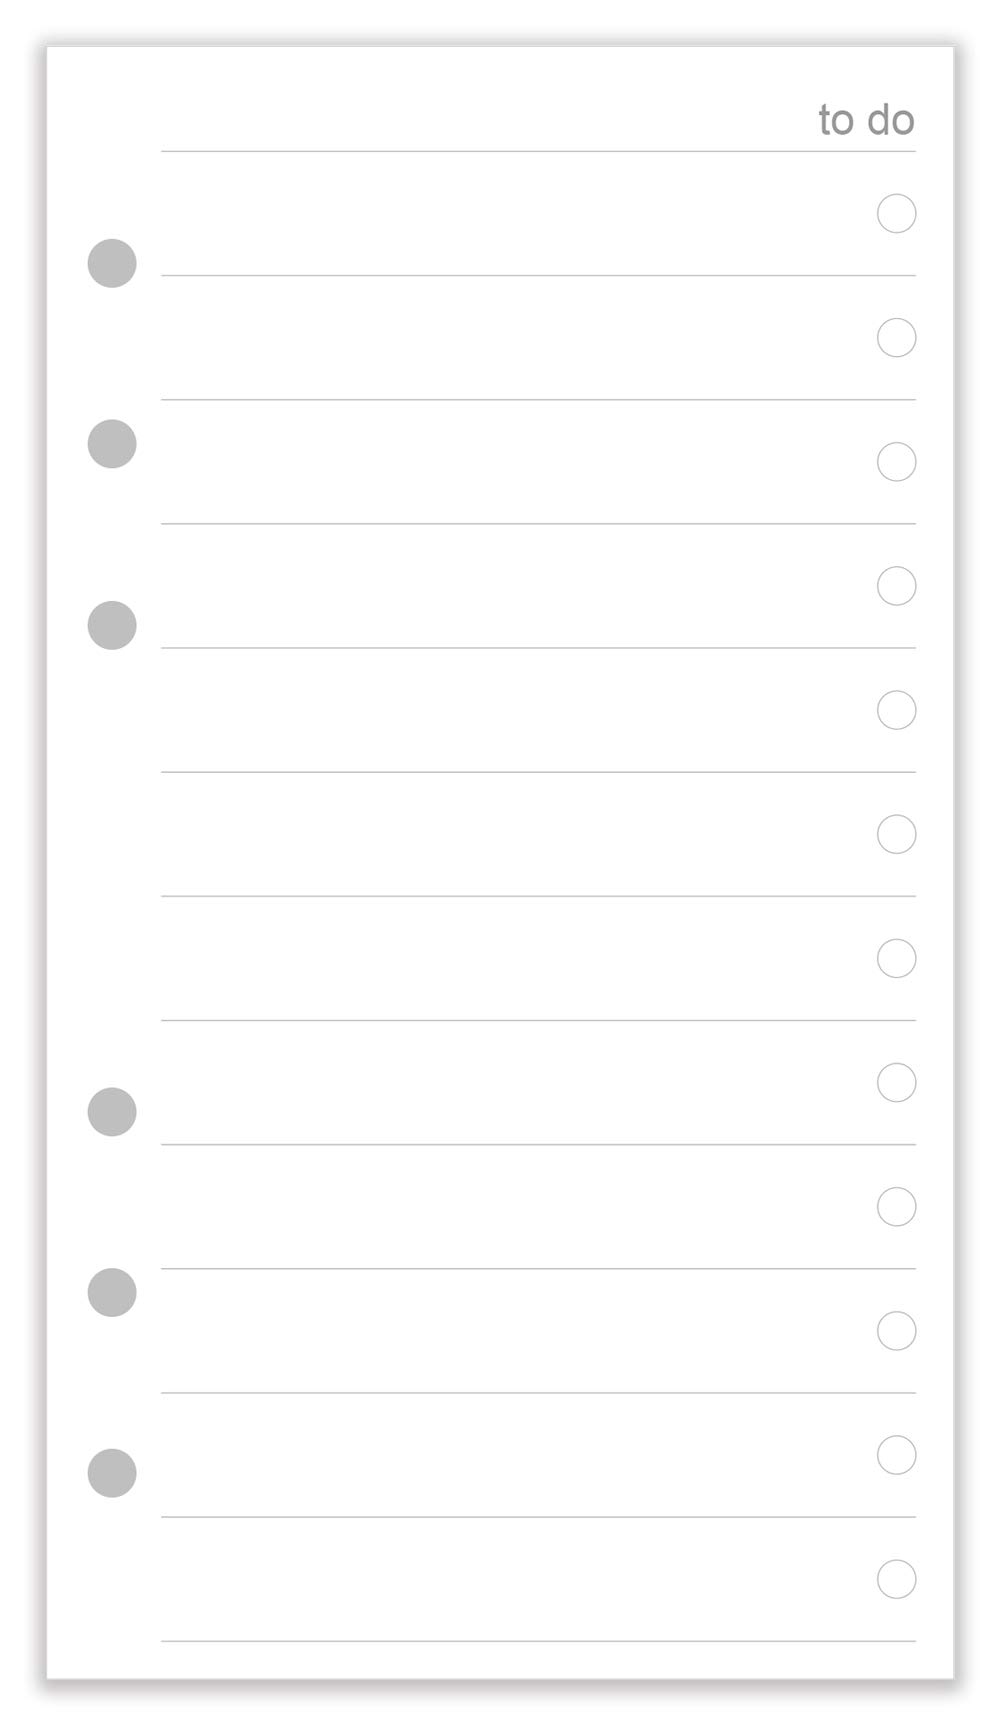
Task: Mark the sixth to-do circle
Action: (896, 834)
